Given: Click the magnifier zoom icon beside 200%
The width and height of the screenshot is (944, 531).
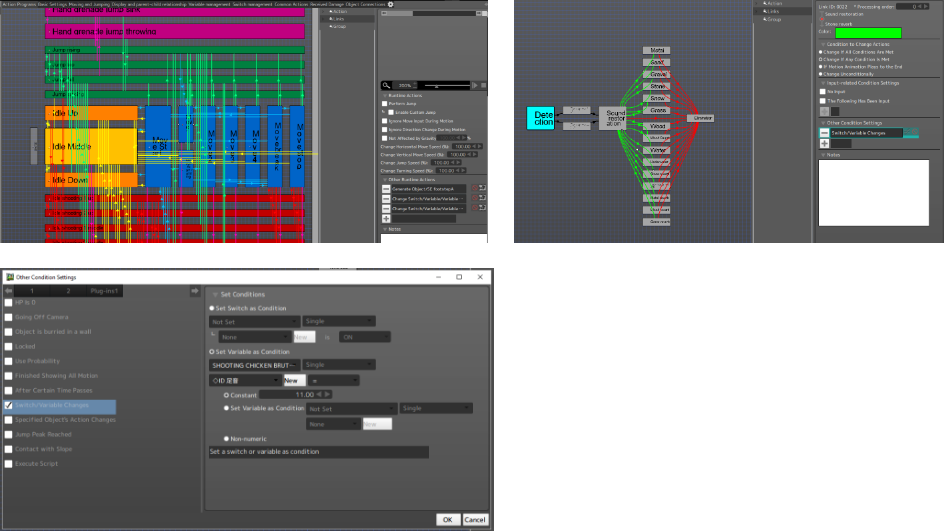Looking at the screenshot, I should click(x=386, y=85).
